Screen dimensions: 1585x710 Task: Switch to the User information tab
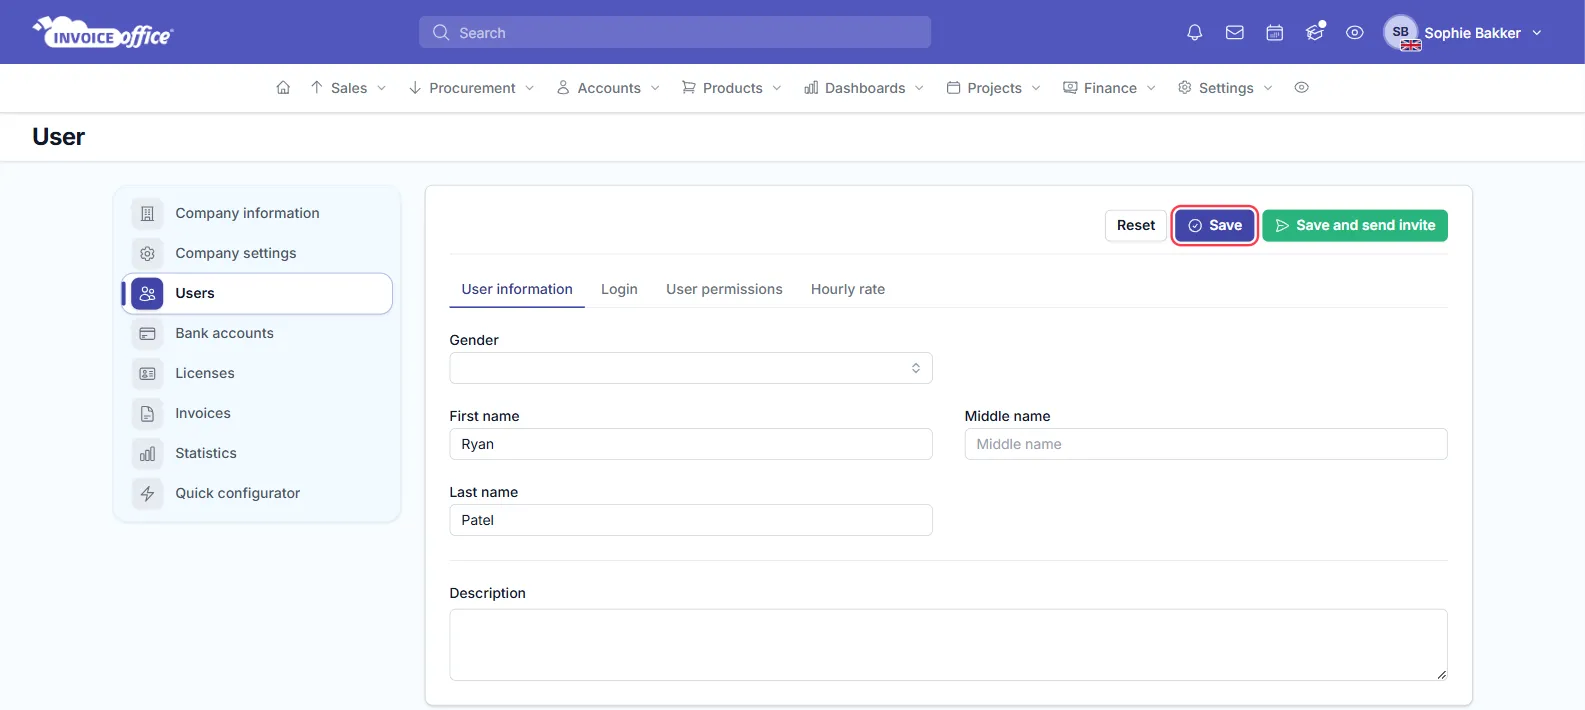tap(517, 289)
